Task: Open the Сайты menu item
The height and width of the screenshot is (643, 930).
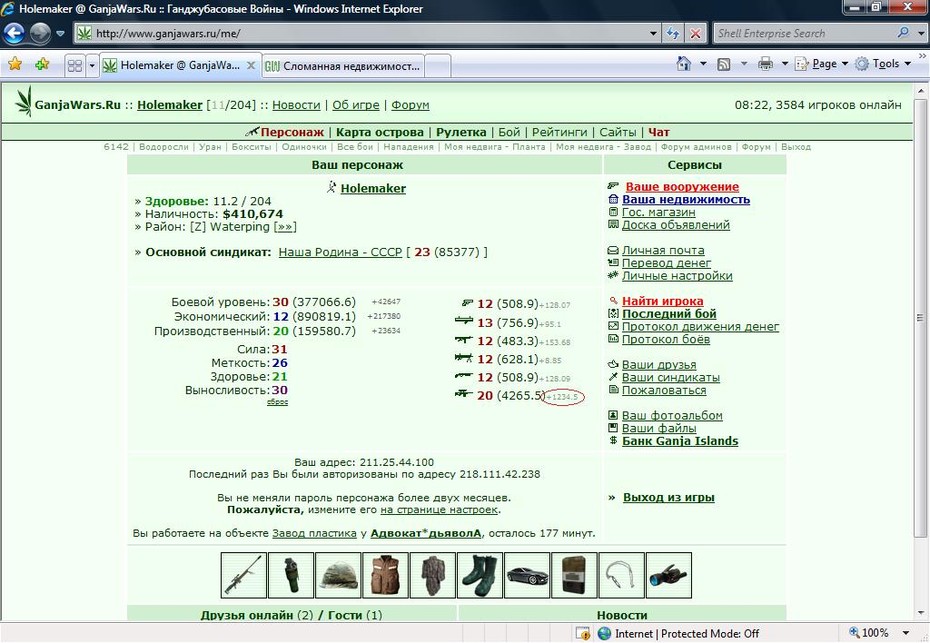Action: [x=617, y=132]
